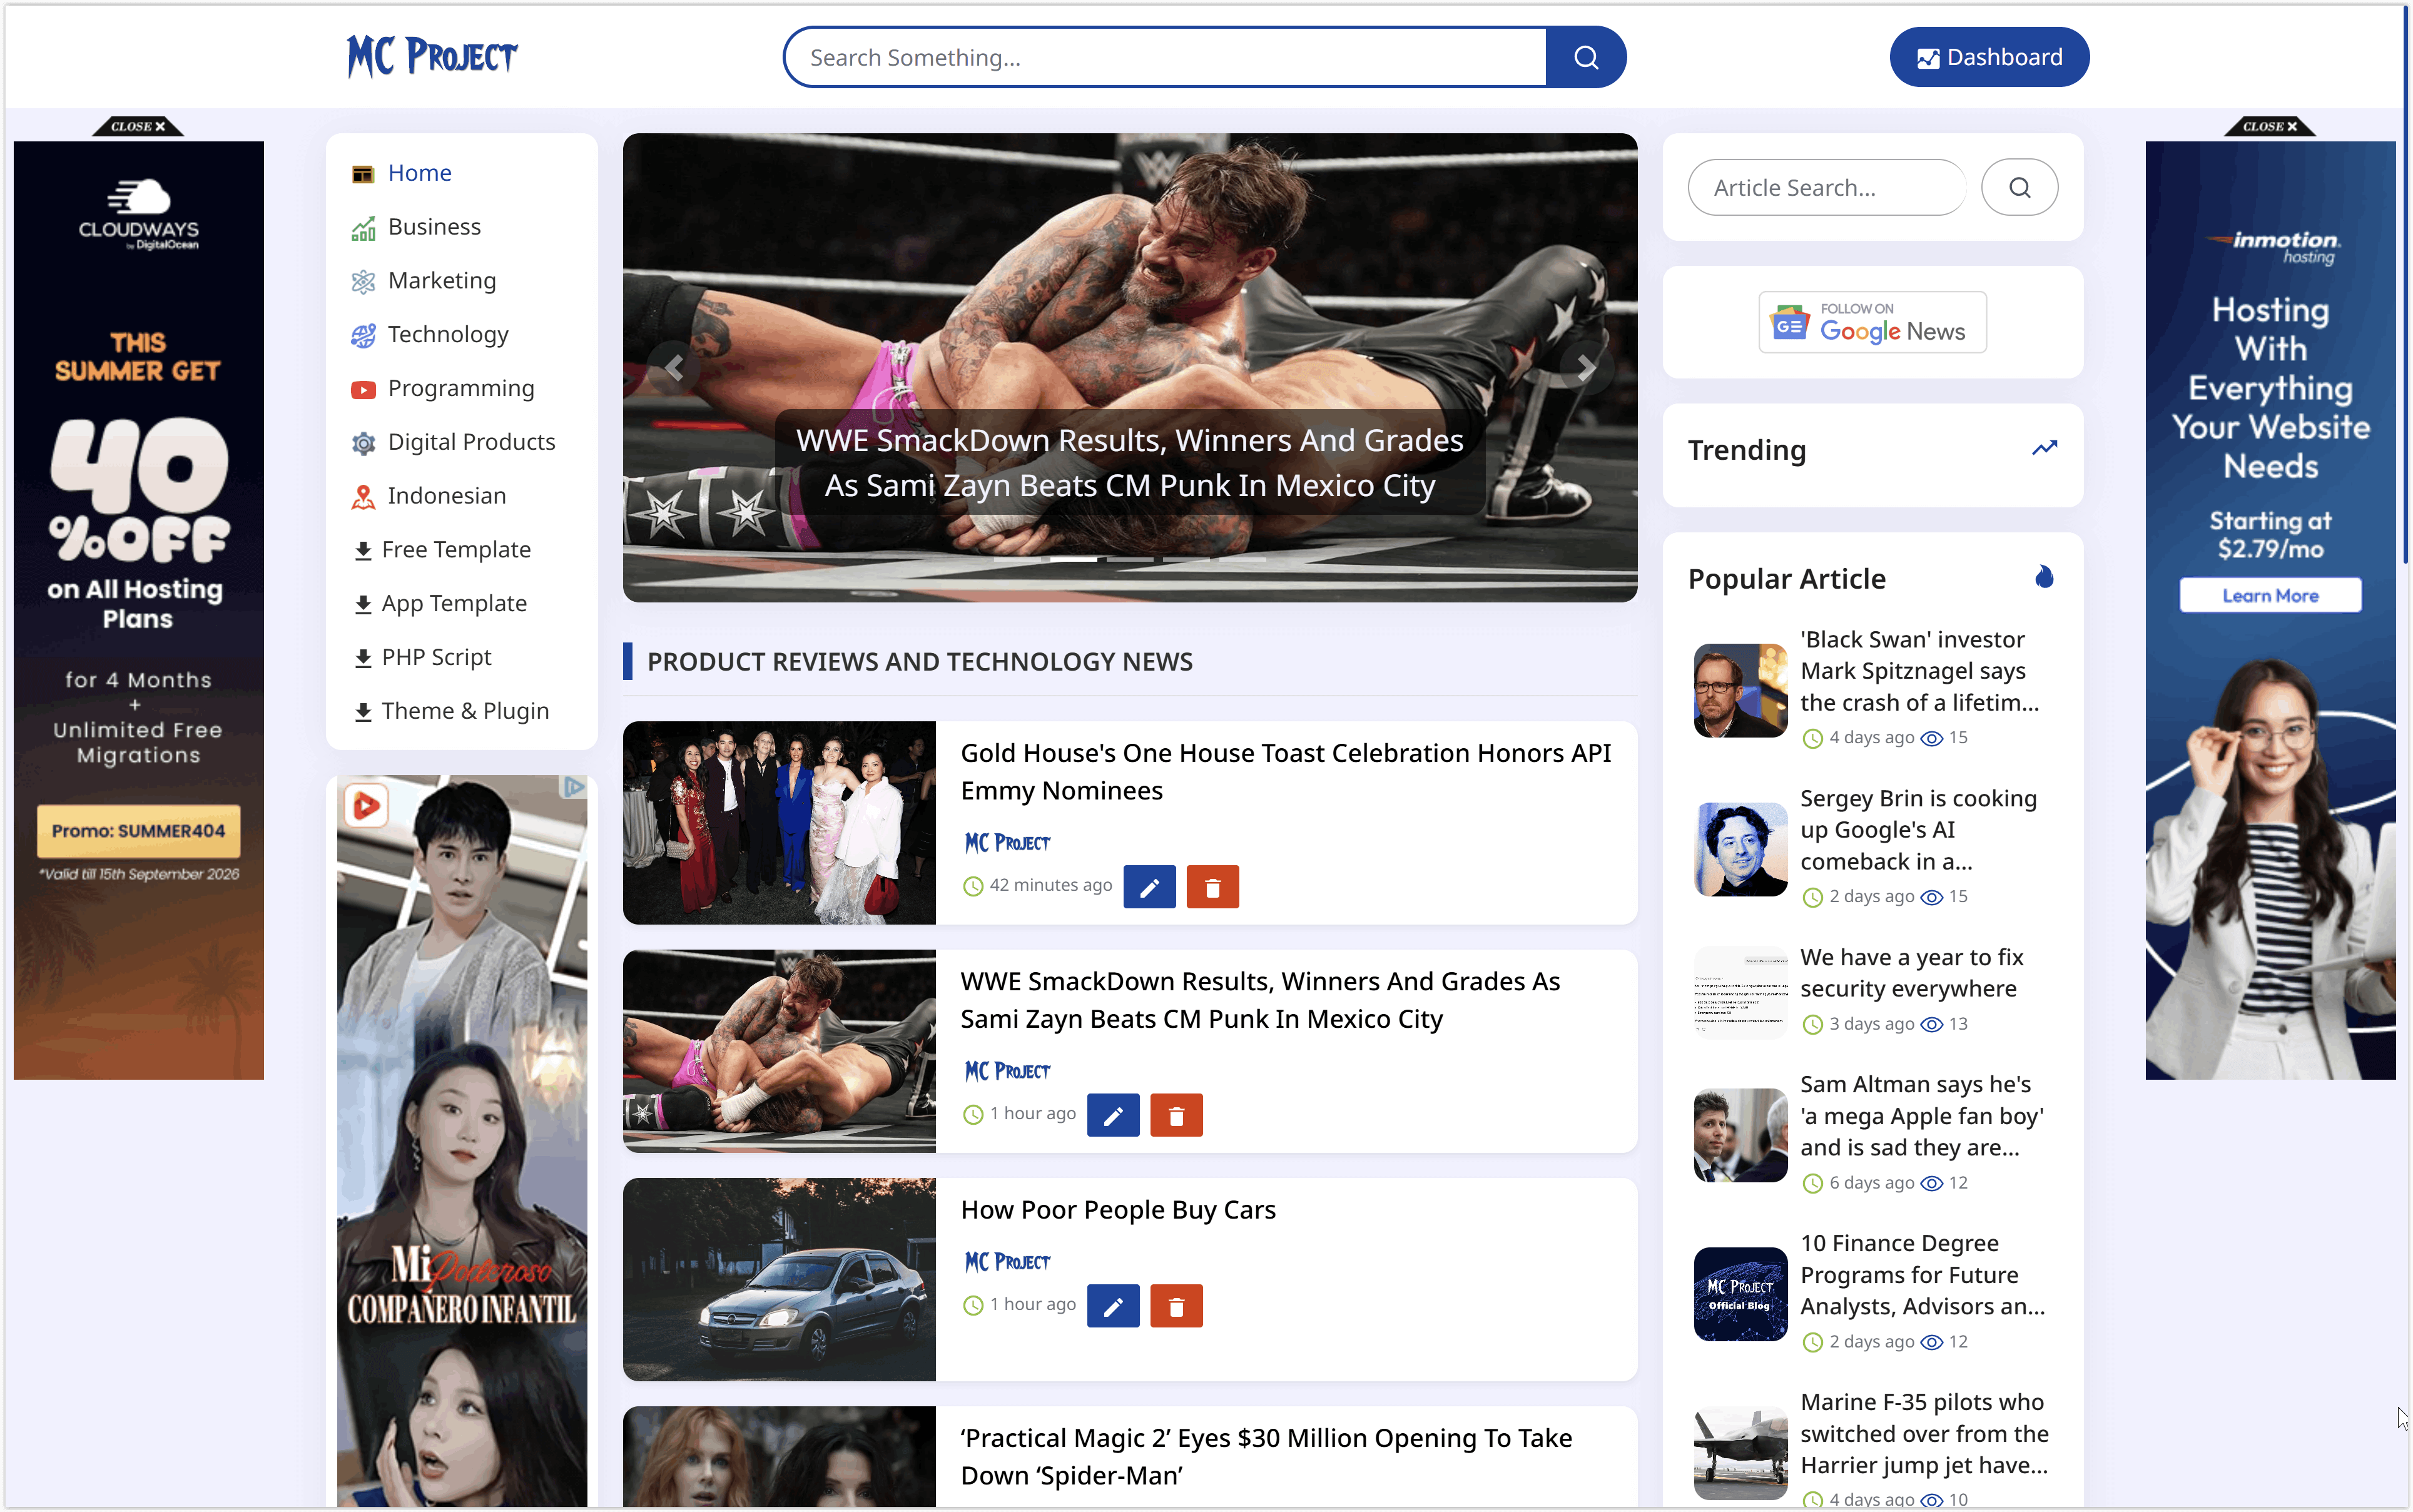Open Sergey Brin Google's AI comeback article

coord(1918,830)
